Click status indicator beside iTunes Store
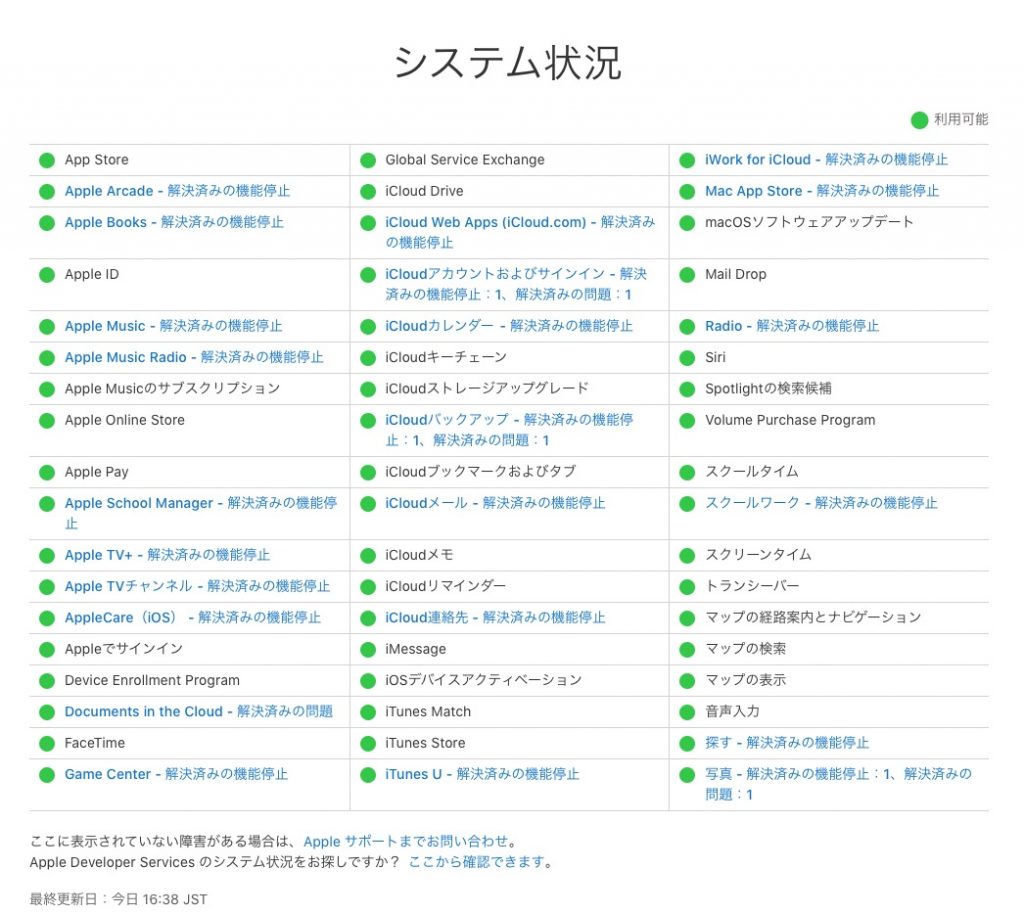1024x915 pixels. click(x=367, y=744)
